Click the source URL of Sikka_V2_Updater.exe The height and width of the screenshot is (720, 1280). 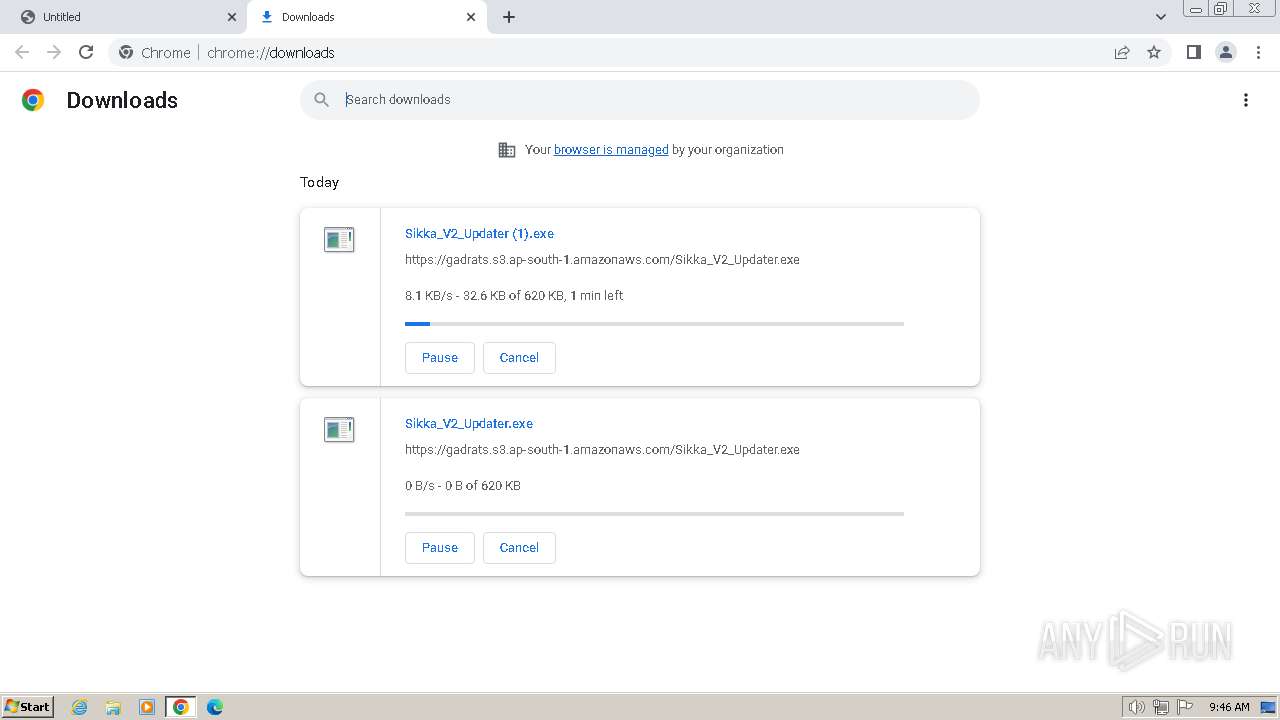(602, 450)
